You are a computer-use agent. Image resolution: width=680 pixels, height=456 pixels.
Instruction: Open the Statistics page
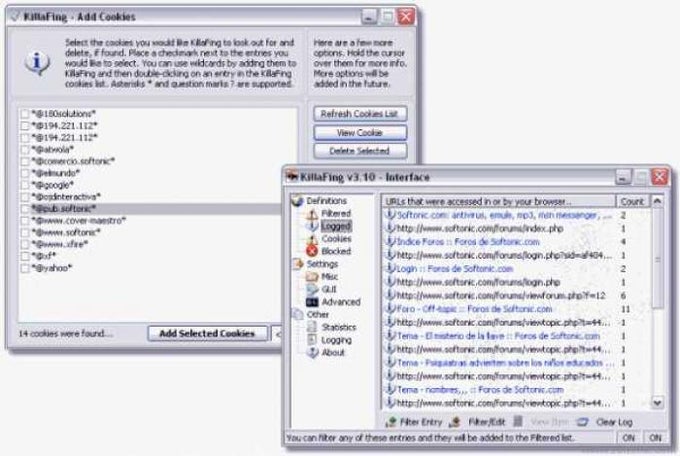[339, 327]
